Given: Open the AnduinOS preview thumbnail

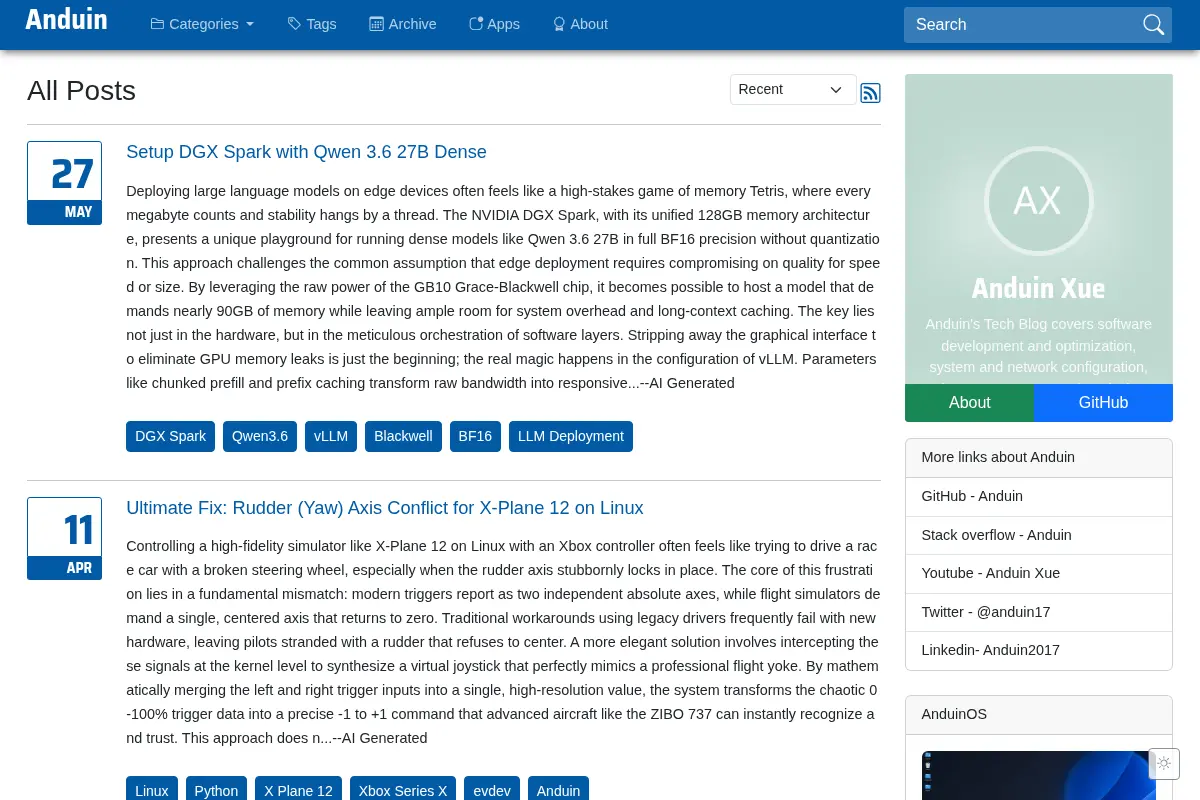Looking at the screenshot, I should (1038, 775).
